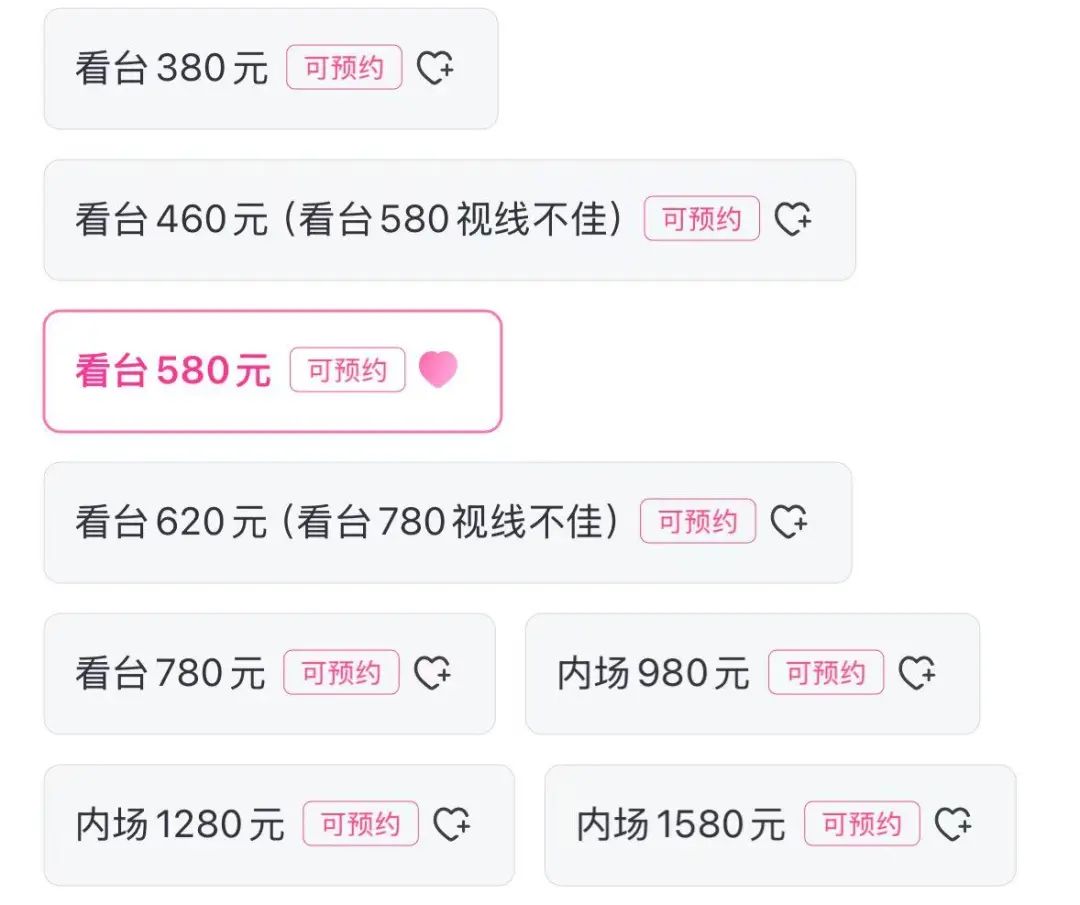Choose 看台 460元 (看台580视线不佳) option
The width and height of the screenshot is (1080, 905).
coord(450,220)
